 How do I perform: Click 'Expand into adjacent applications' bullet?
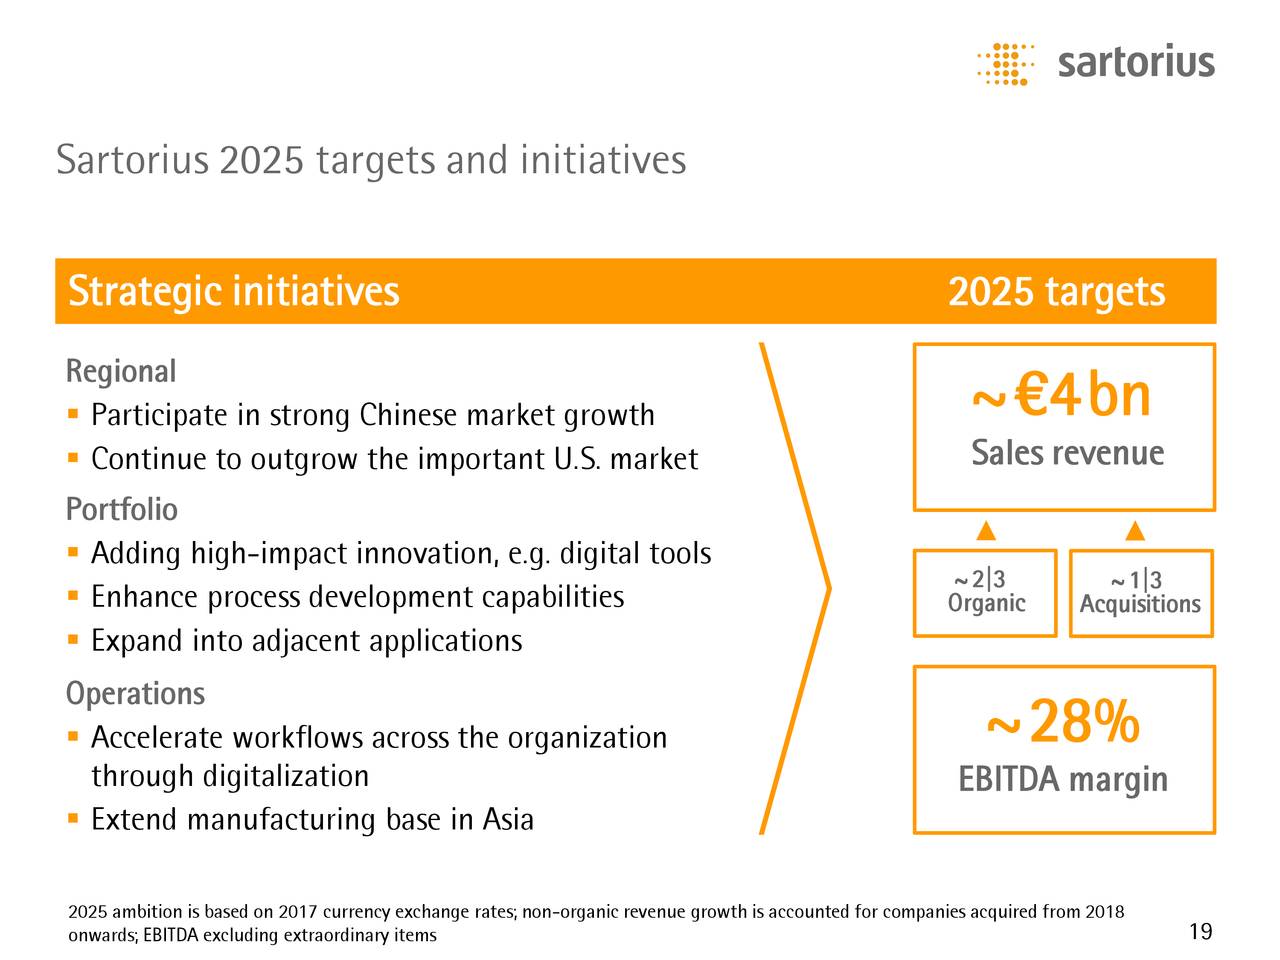[306, 641]
